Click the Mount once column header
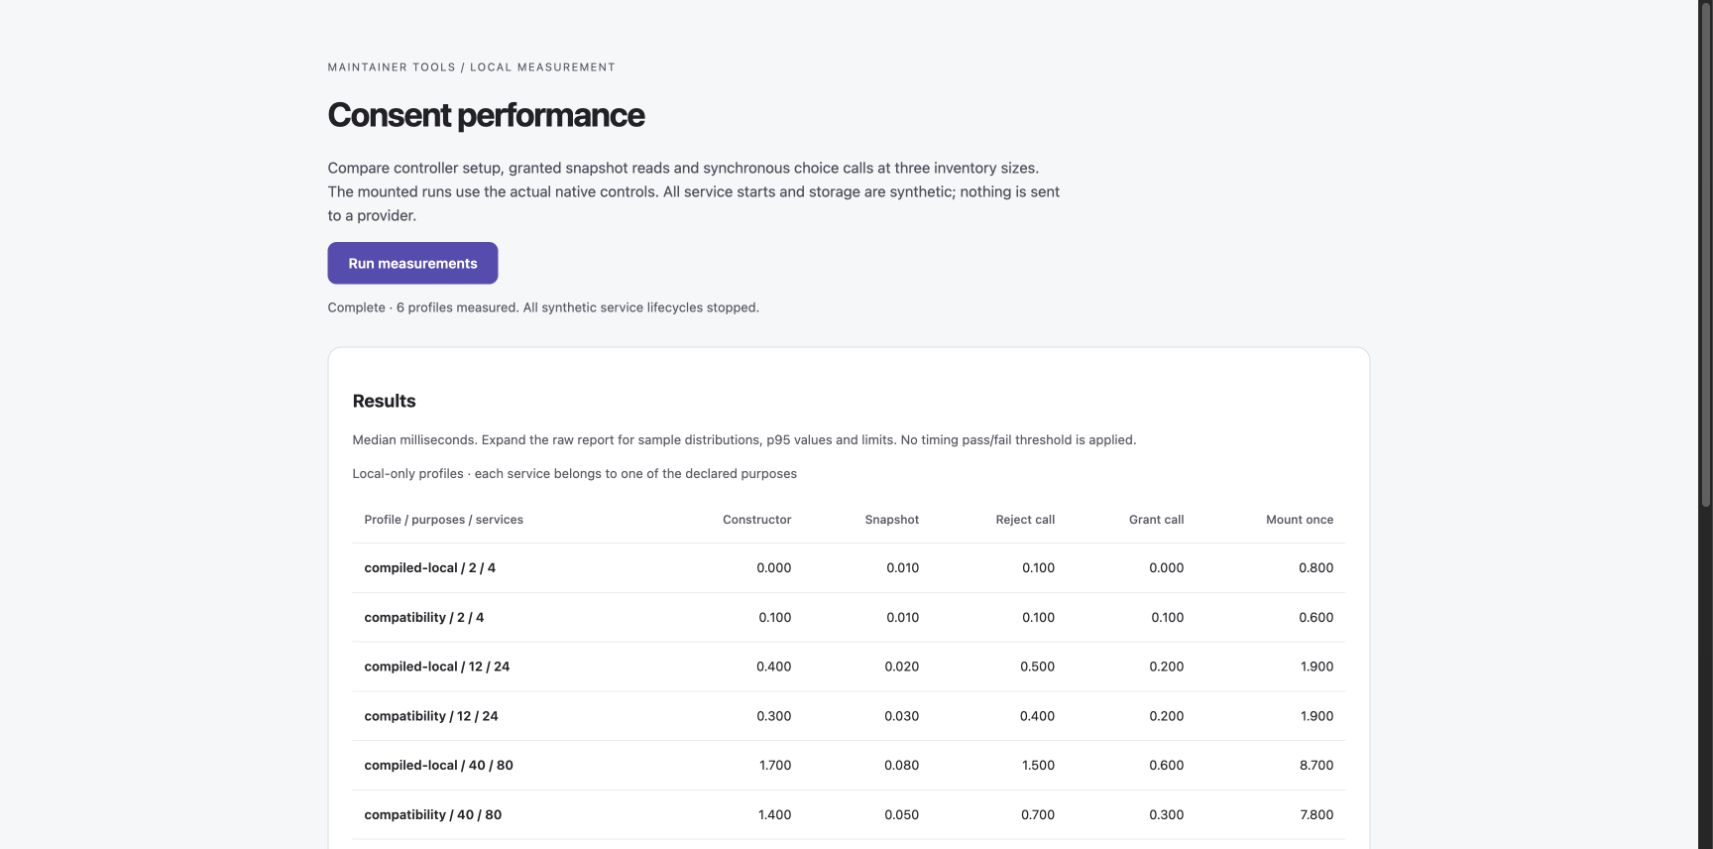Screen dimensions: 1713x849 (x=1299, y=519)
